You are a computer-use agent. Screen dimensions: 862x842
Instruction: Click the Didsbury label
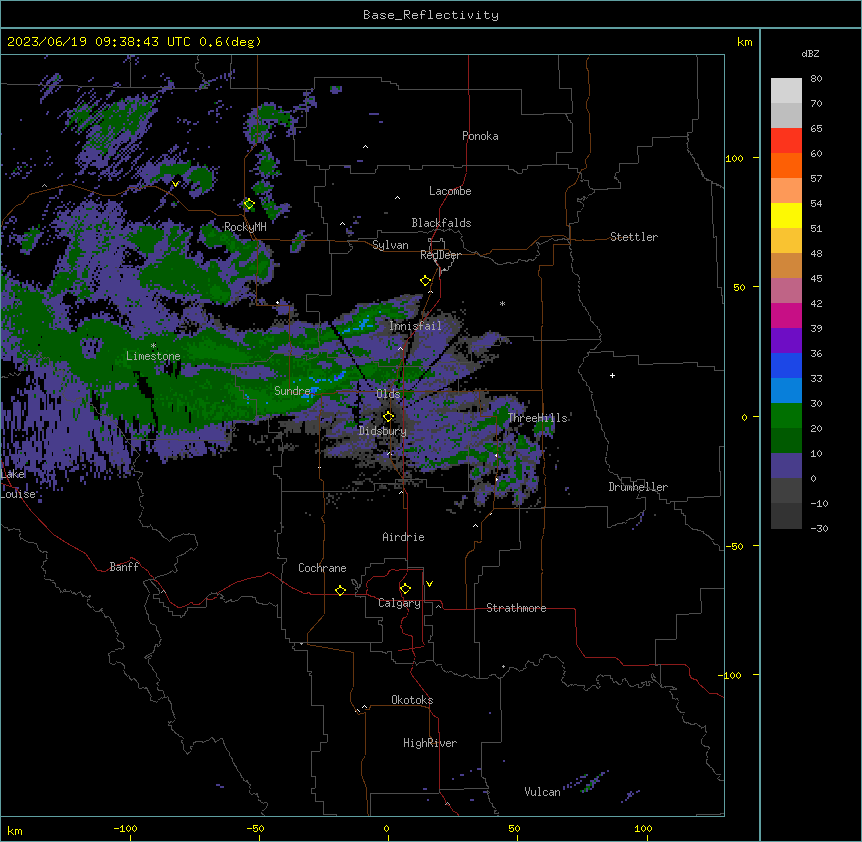(x=383, y=431)
